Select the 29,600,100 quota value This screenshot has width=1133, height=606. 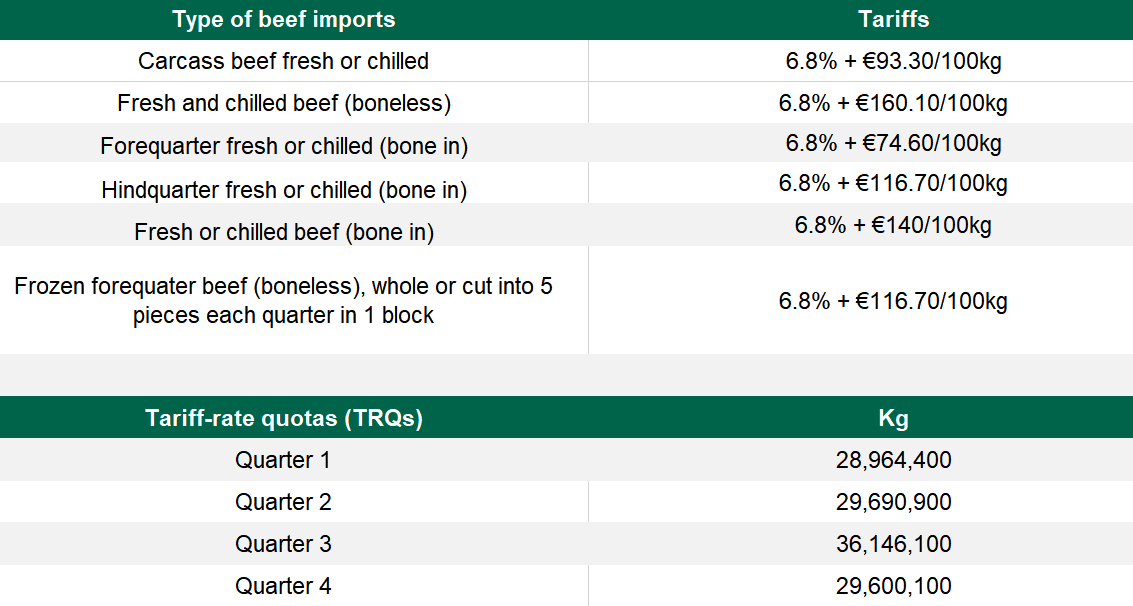coord(893,586)
